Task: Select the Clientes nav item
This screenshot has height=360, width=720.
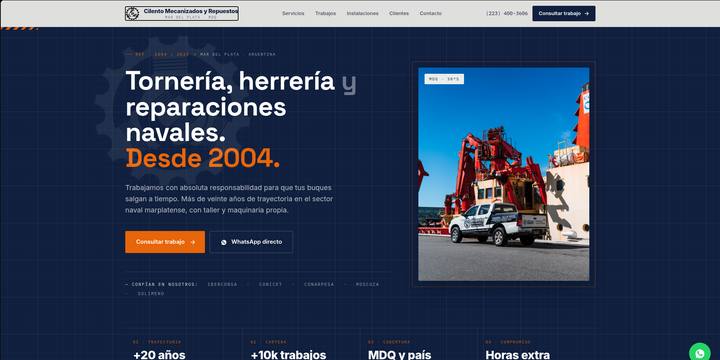Action: [x=399, y=13]
